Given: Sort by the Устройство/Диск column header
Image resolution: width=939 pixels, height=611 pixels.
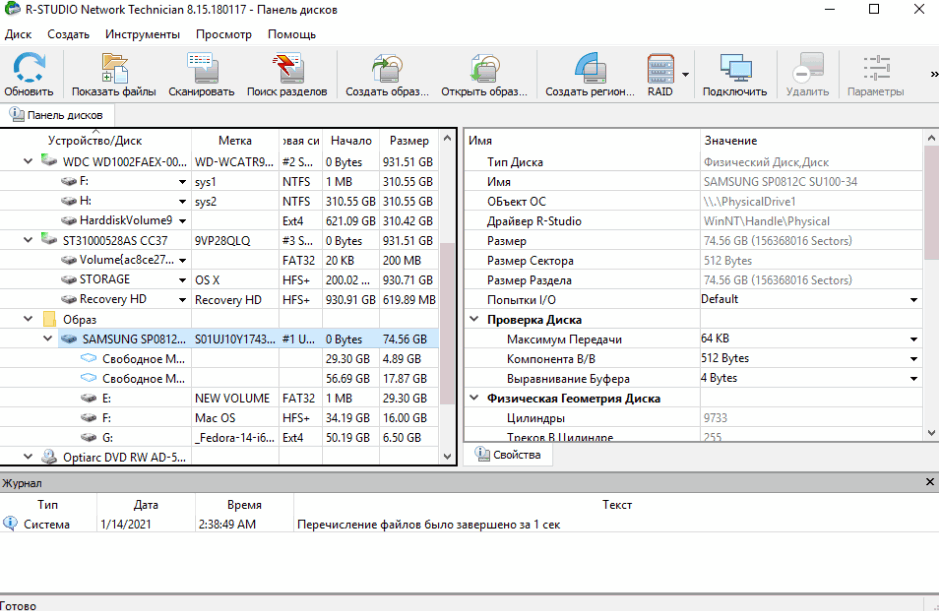Looking at the screenshot, I should 95,141.
